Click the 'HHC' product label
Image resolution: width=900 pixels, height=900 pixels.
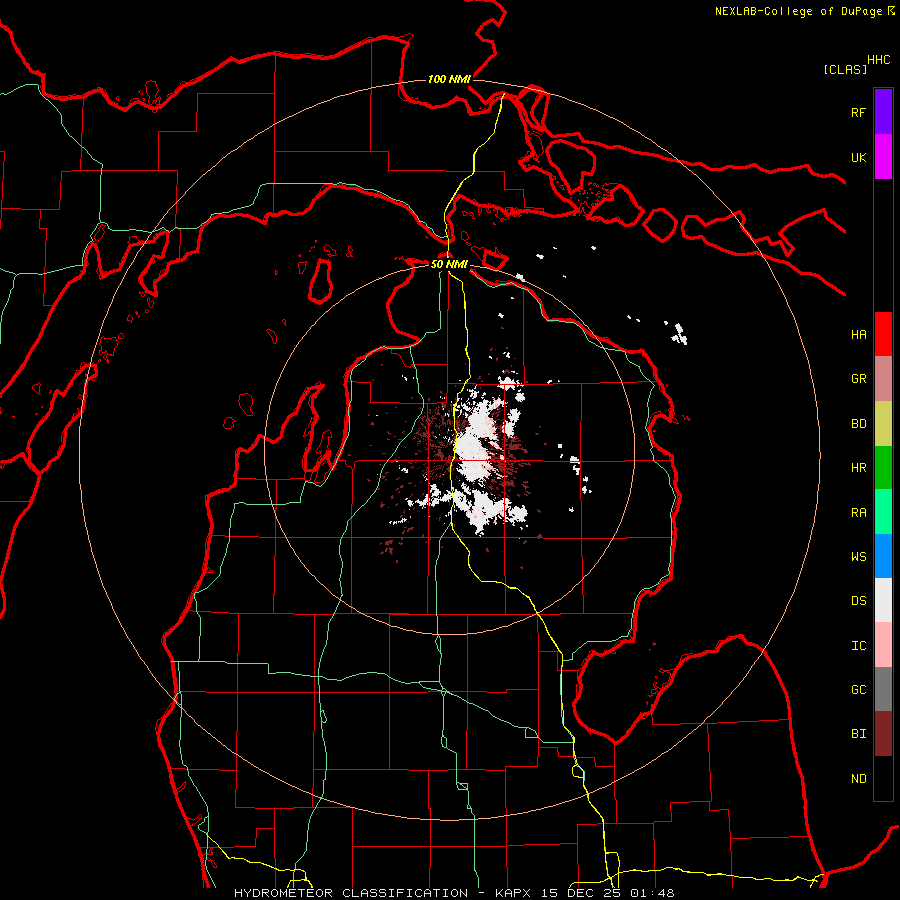coord(879,60)
